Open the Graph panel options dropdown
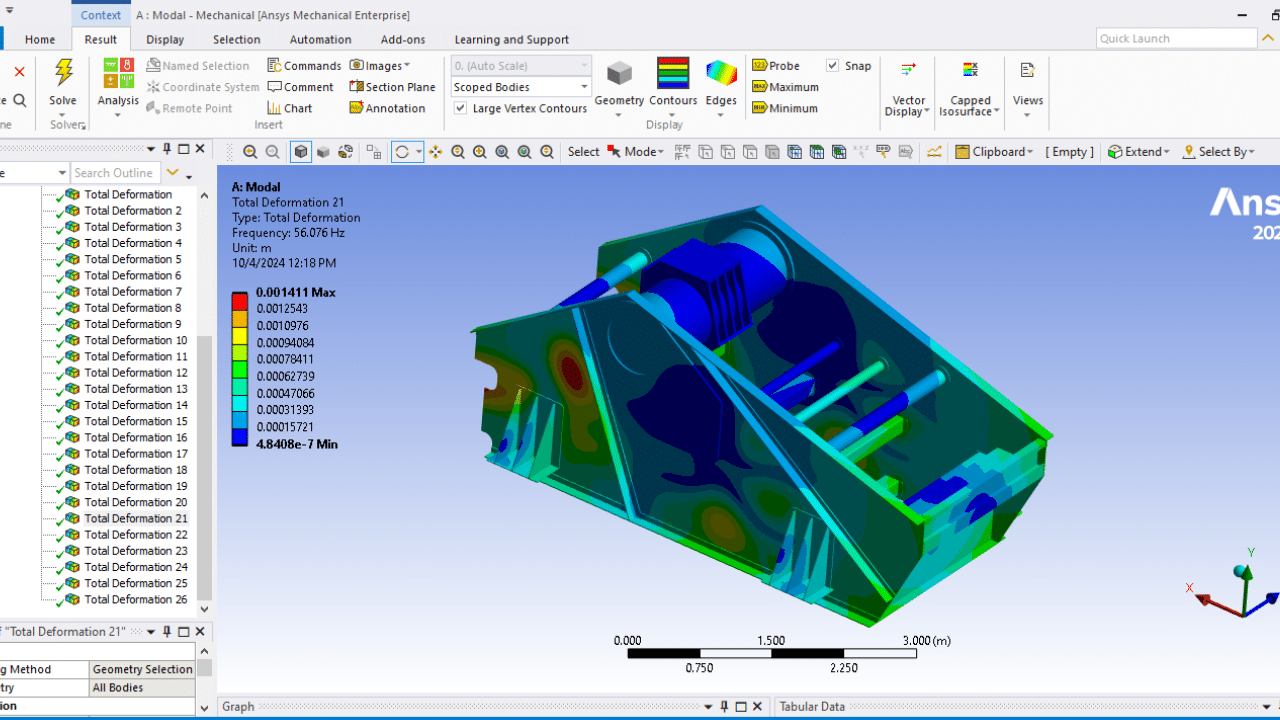Screen dimensions: 1280x720 [x=709, y=707]
